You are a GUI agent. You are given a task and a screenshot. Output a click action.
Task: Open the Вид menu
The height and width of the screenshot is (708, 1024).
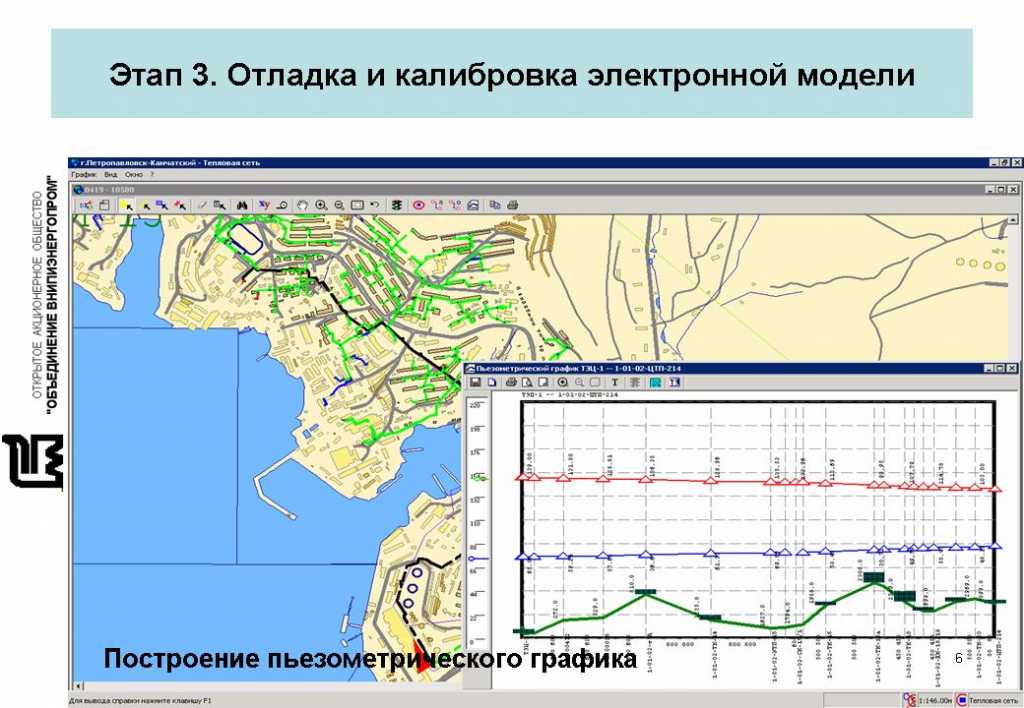(x=111, y=174)
